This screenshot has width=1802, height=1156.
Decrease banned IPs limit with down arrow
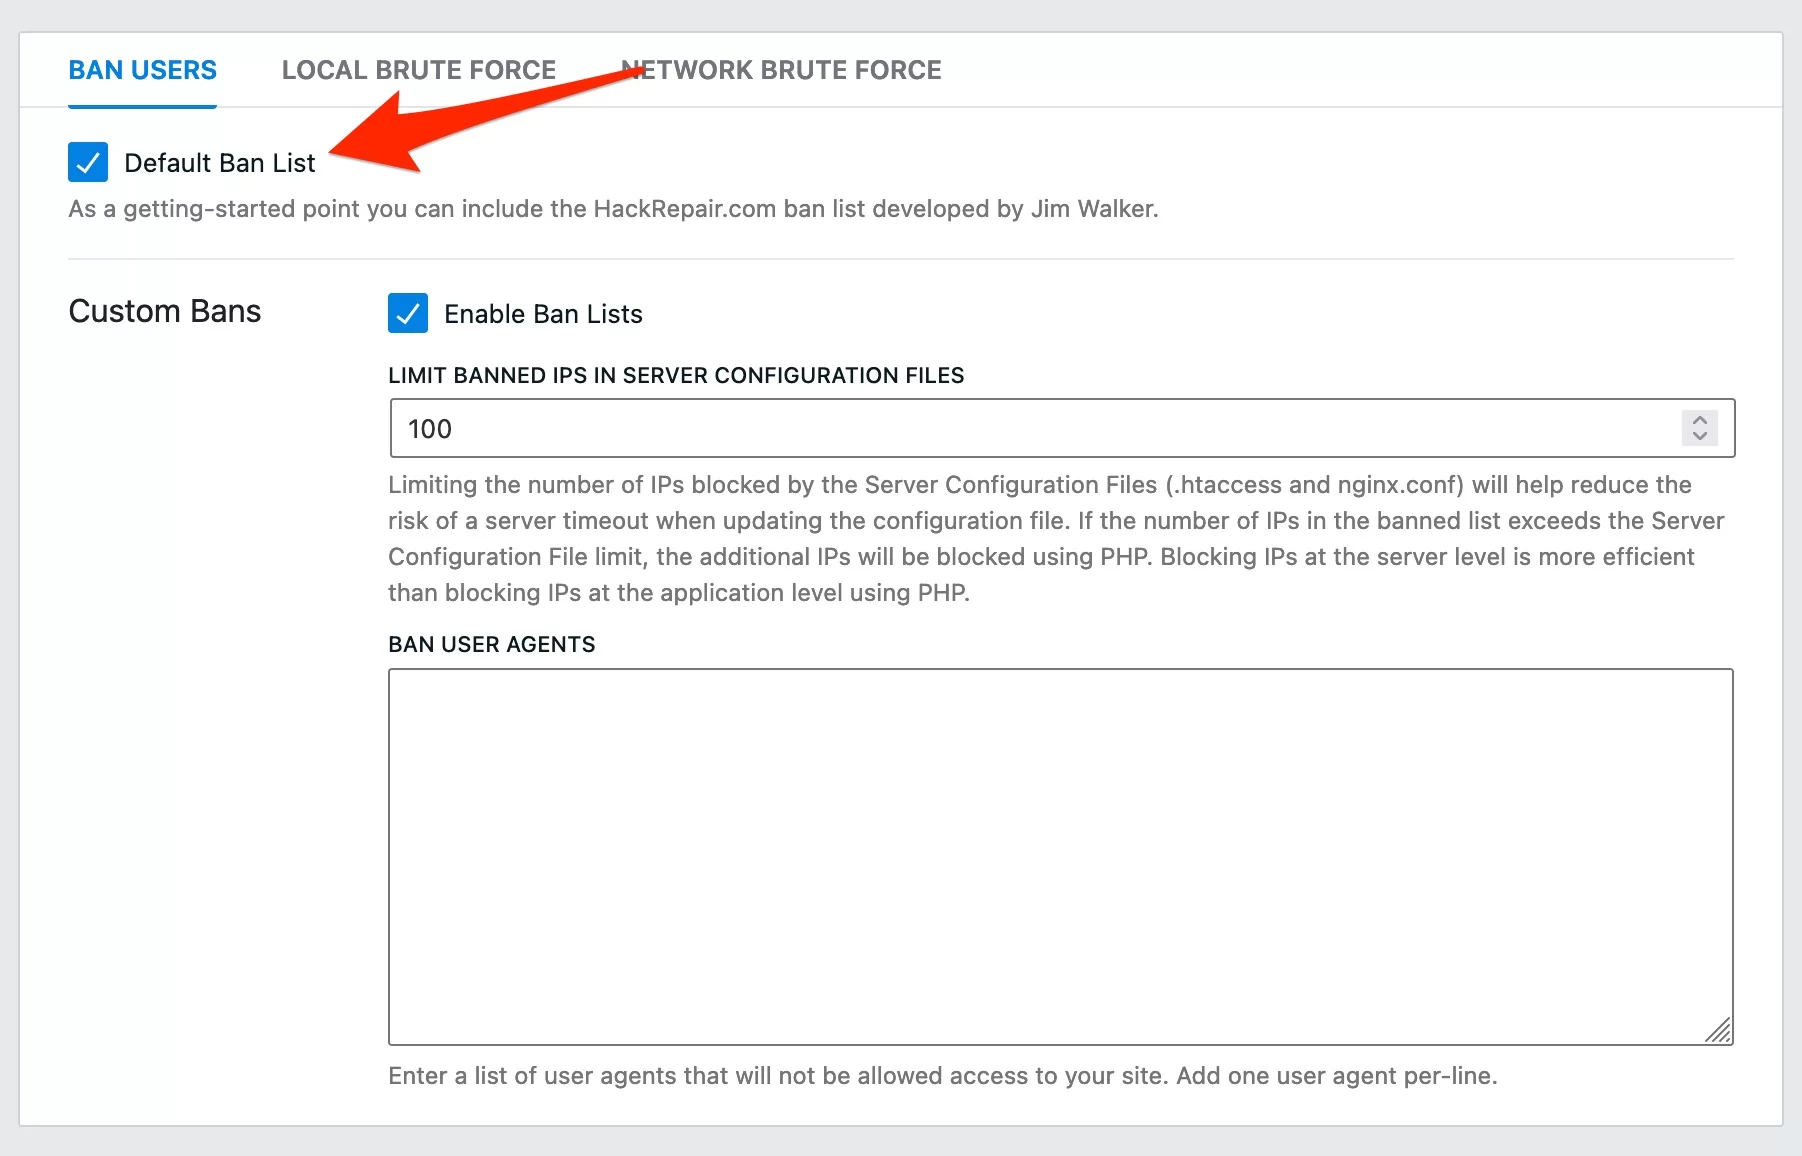coord(1699,436)
